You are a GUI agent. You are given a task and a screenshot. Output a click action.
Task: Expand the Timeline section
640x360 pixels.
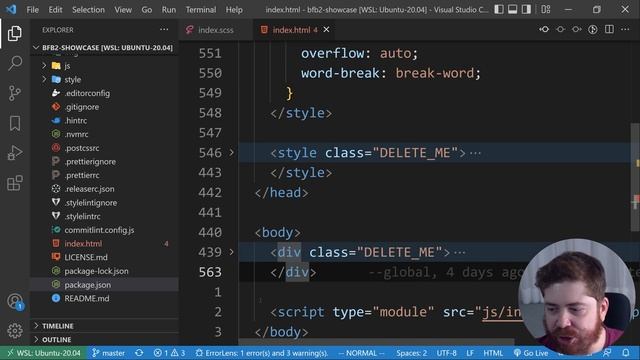pyautogui.click(x=105, y=326)
